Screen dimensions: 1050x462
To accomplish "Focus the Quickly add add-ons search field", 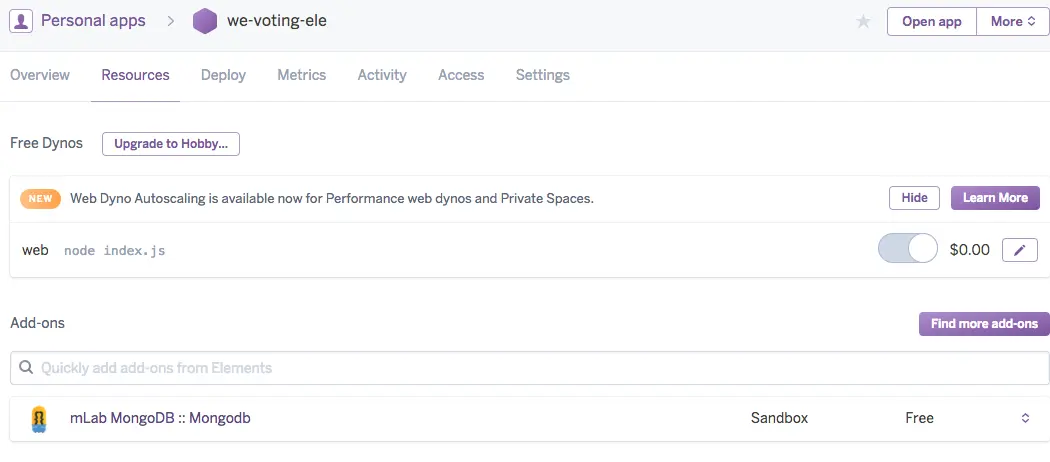I will [x=530, y=368].
